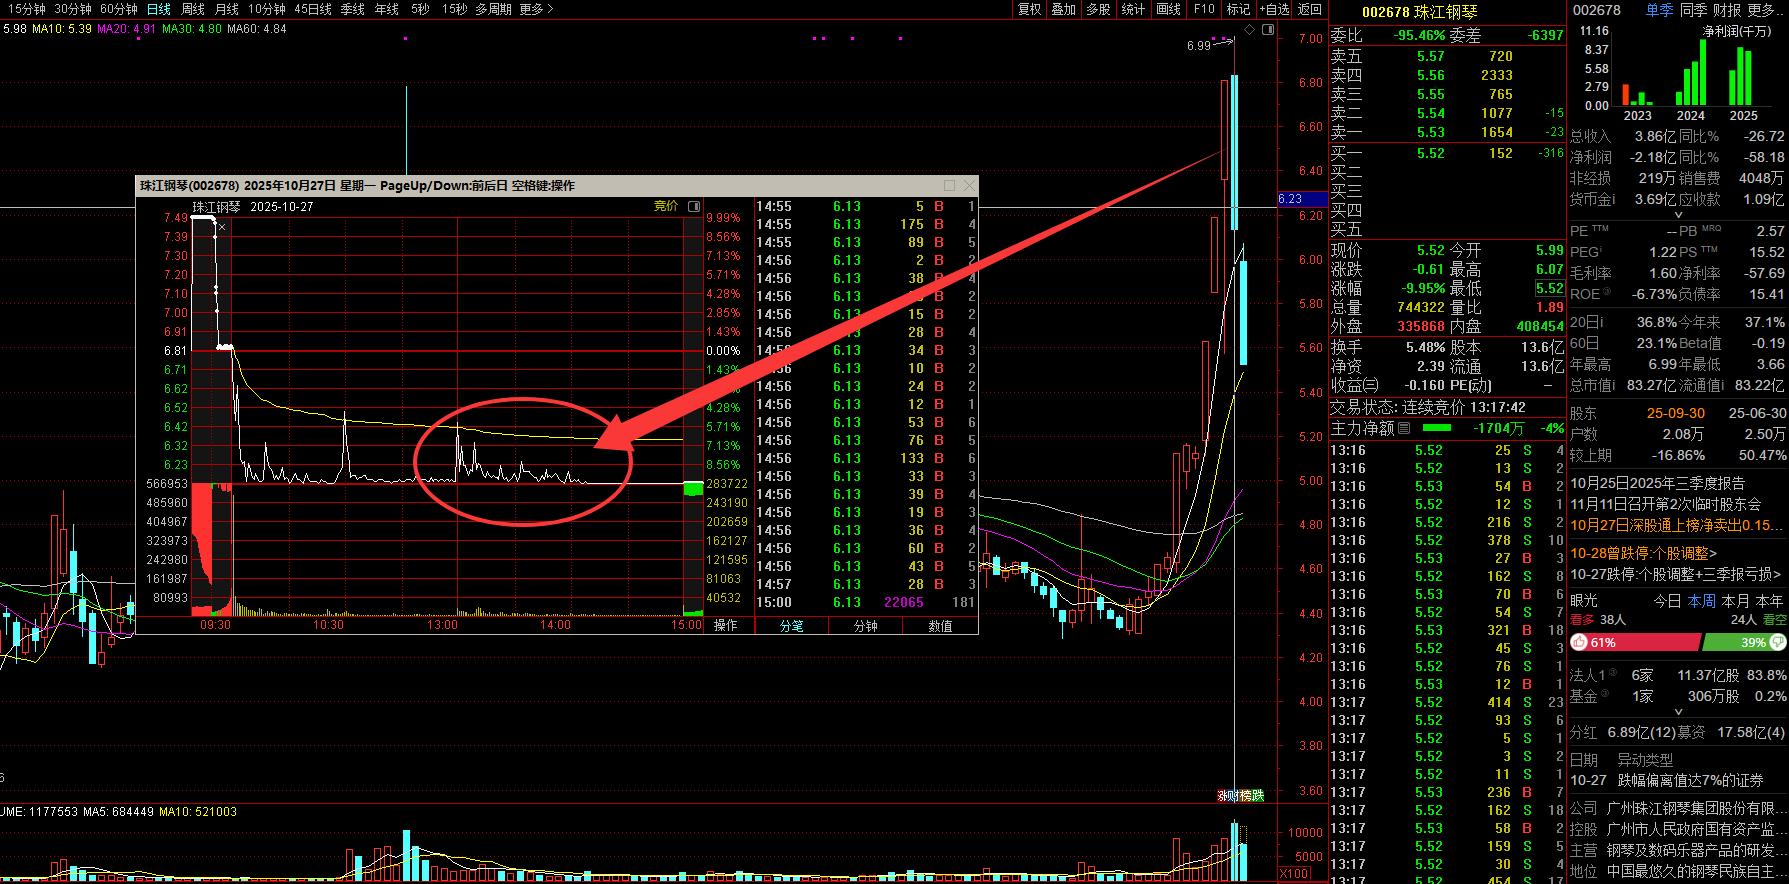Select the 同季 financial tab
This screenshot has width=1789, height=884.
(x=1693, y=10)
